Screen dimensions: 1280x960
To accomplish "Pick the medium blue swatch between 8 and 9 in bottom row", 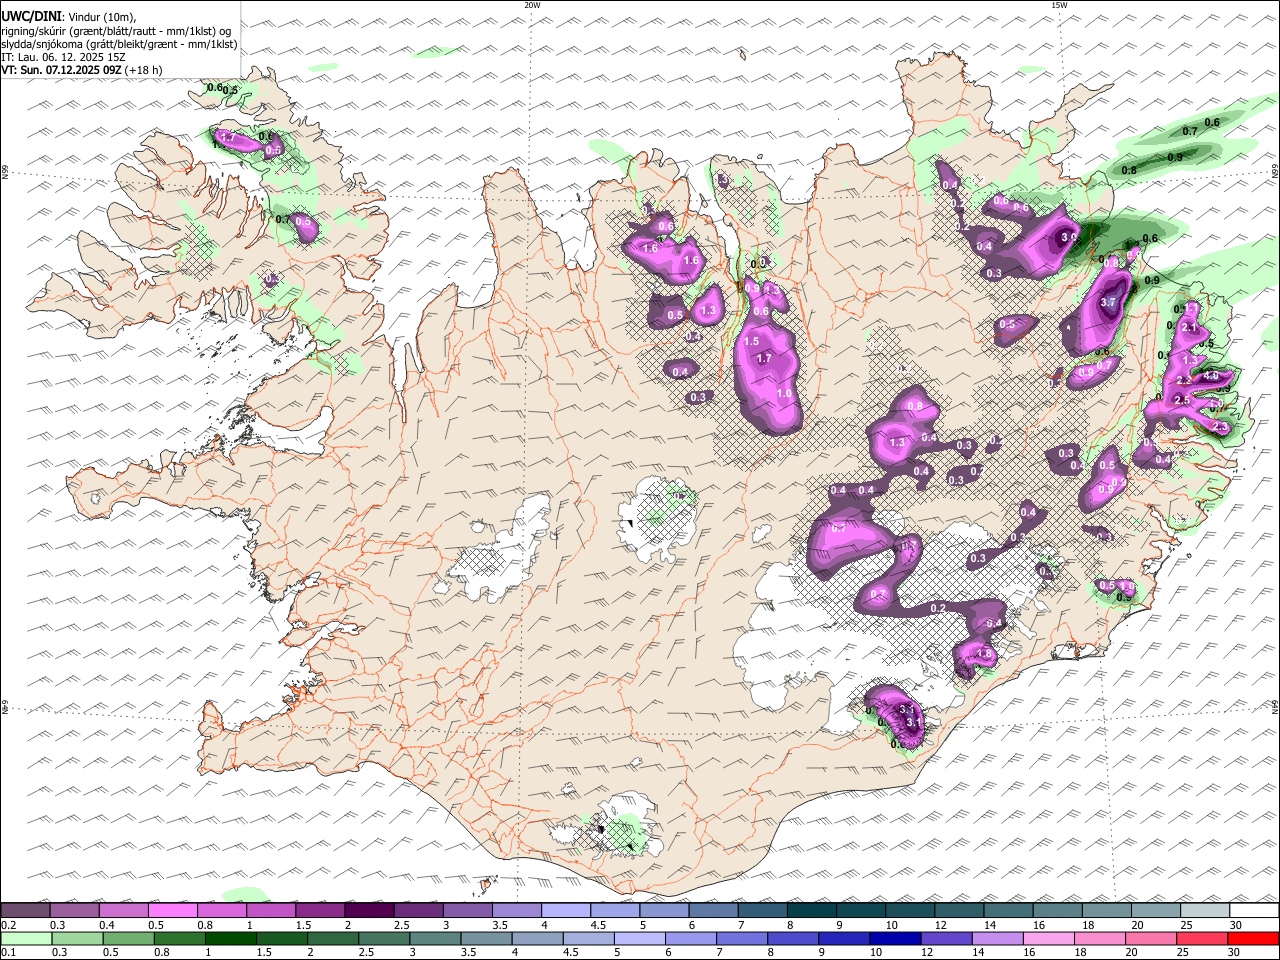I will (x=793, y=938).
